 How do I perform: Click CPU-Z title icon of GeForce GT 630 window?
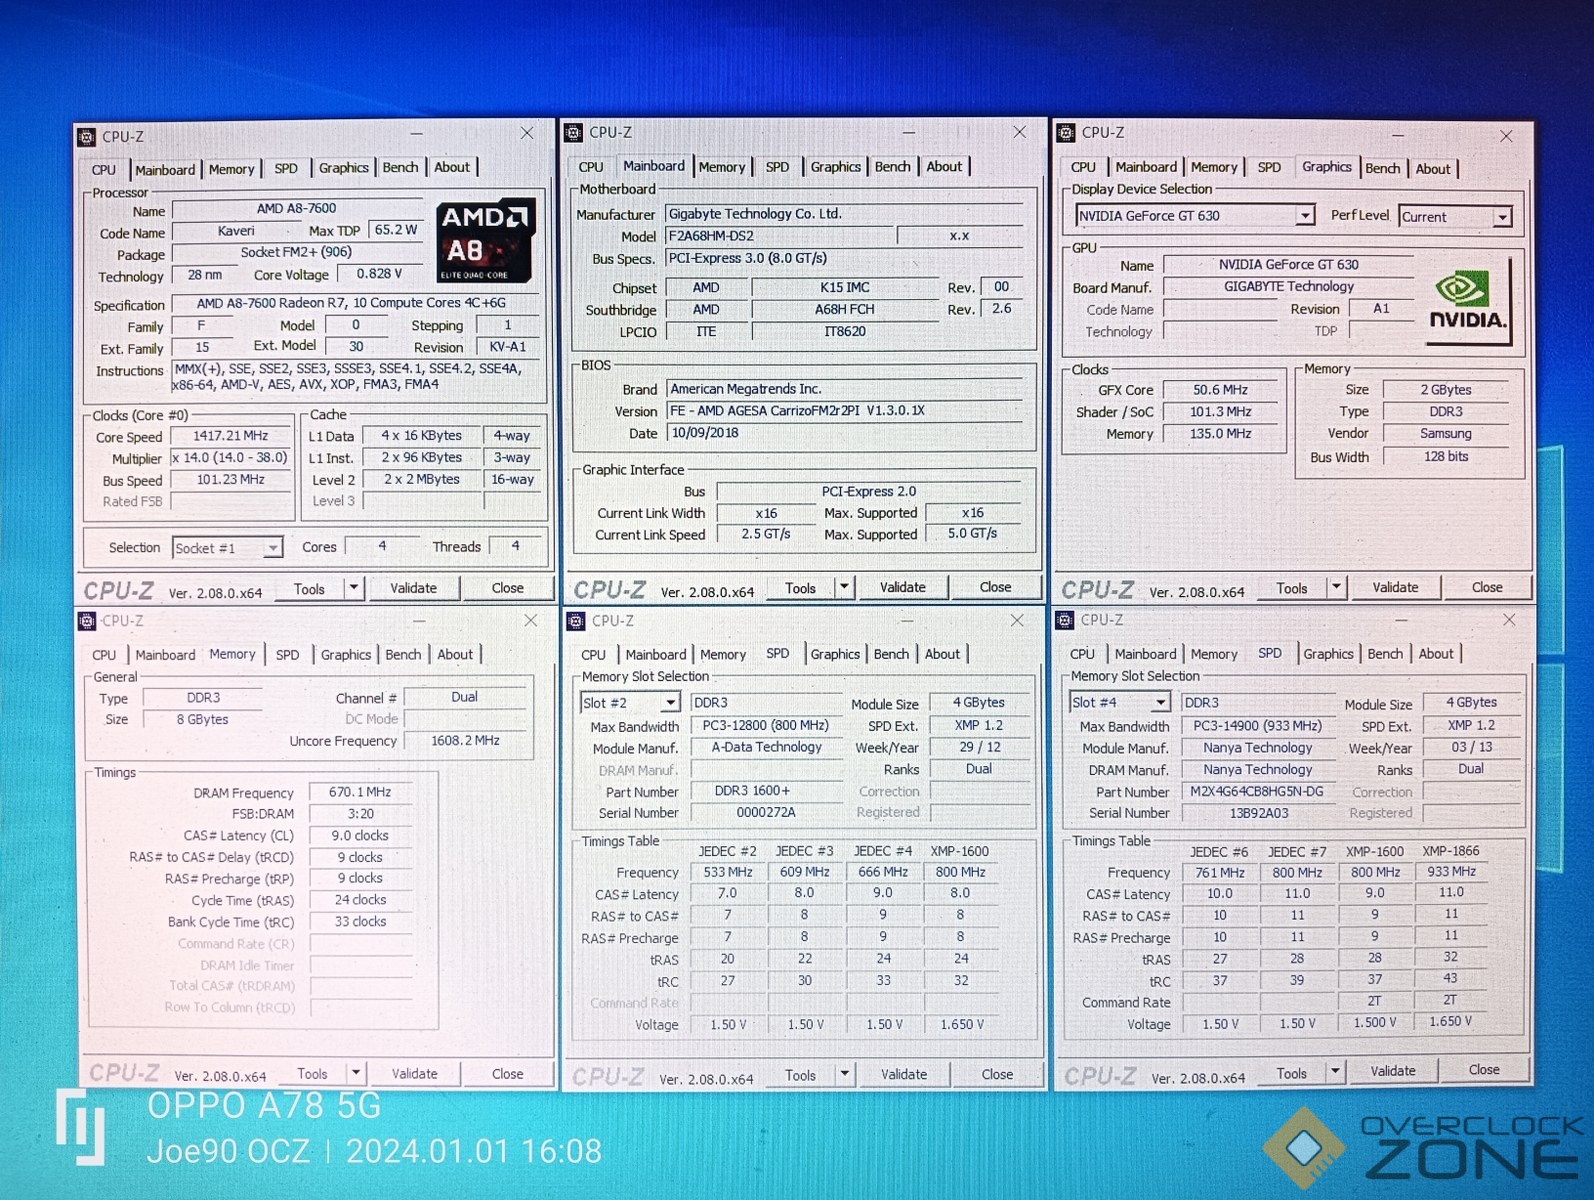click(1066, 133)
